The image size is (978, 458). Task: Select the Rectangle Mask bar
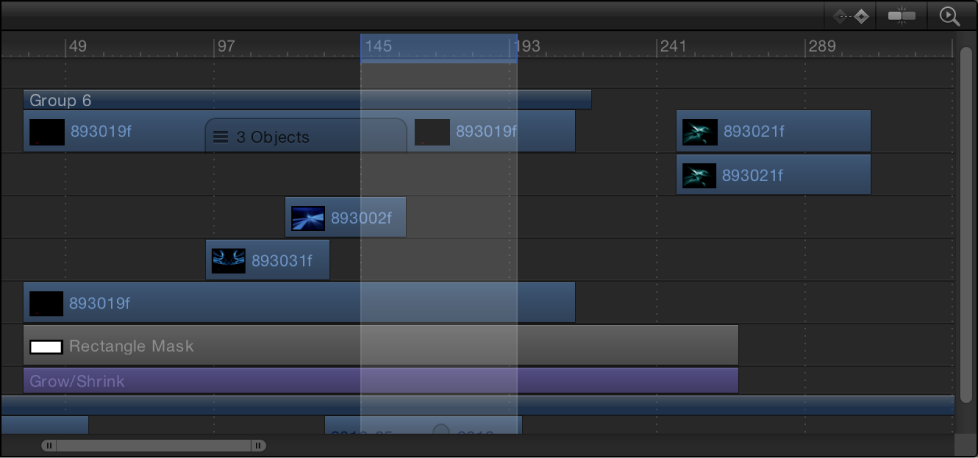coord(380,345)
